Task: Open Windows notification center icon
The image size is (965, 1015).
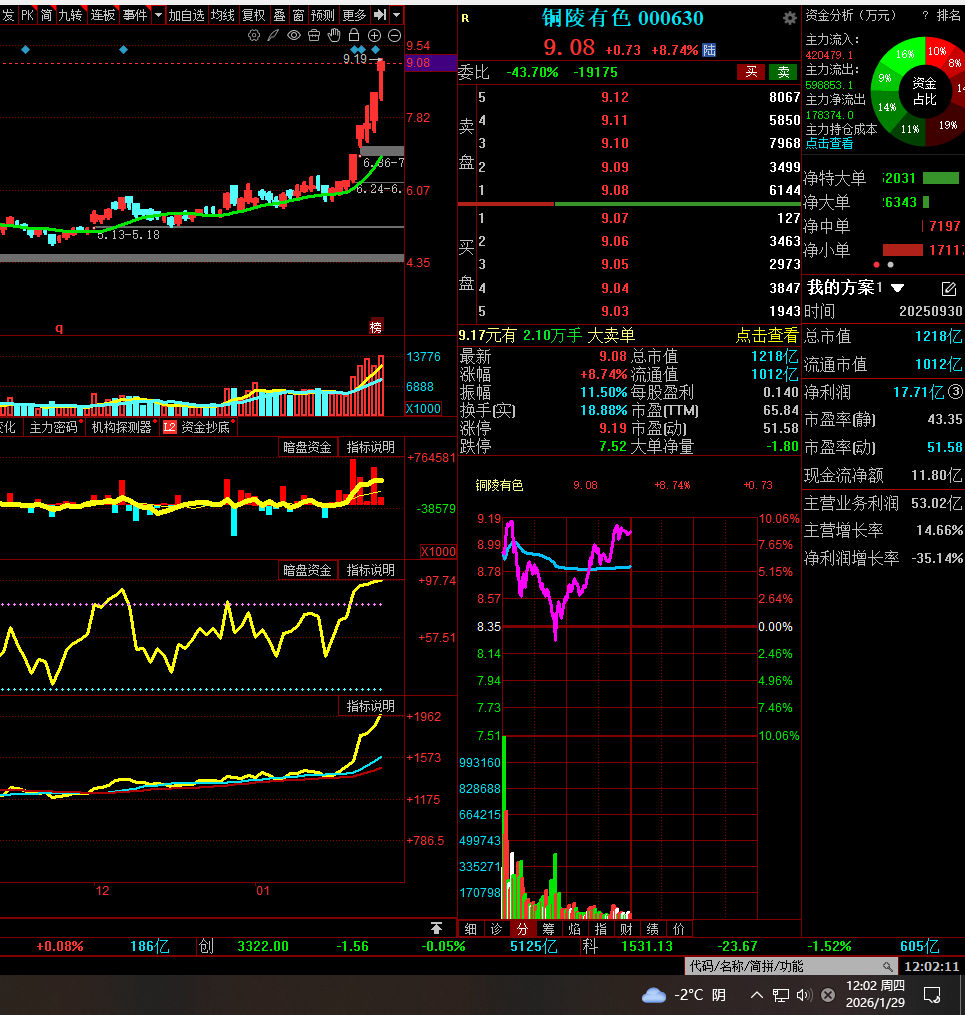Action: coord(932,995)
